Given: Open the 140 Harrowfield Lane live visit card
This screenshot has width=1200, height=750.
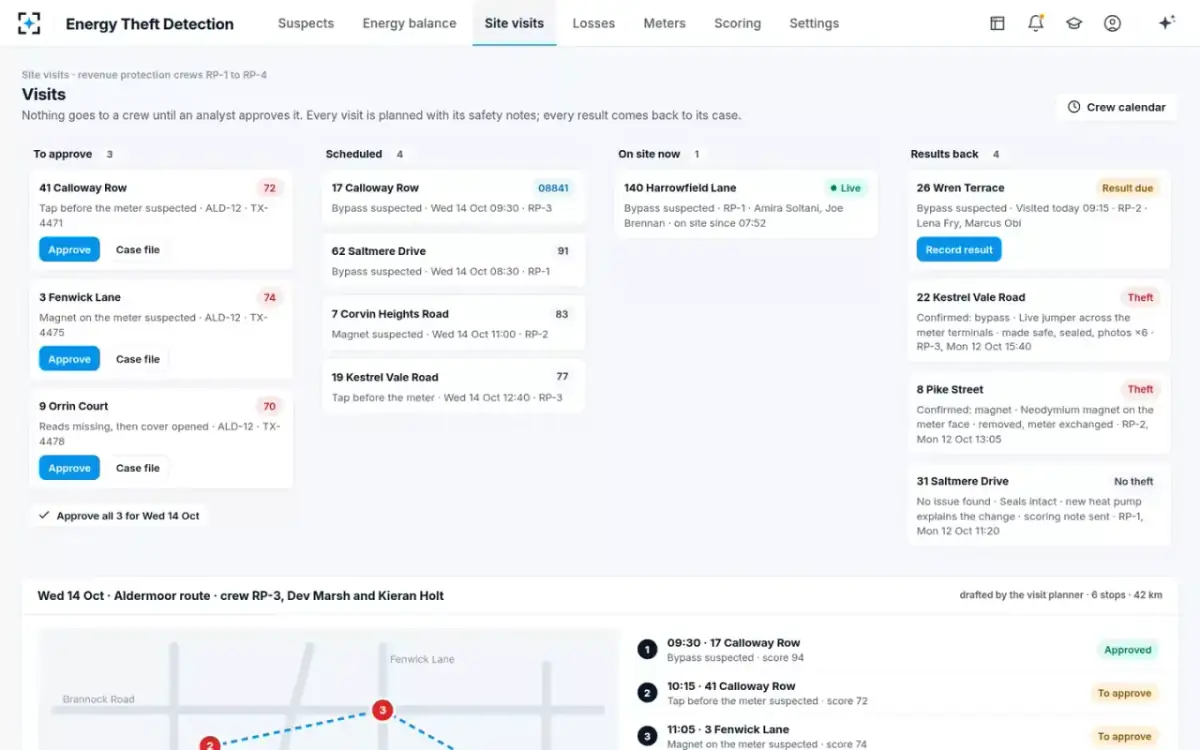Looking at the screenshot, I should pyautogui.click(x=746, y=204).
